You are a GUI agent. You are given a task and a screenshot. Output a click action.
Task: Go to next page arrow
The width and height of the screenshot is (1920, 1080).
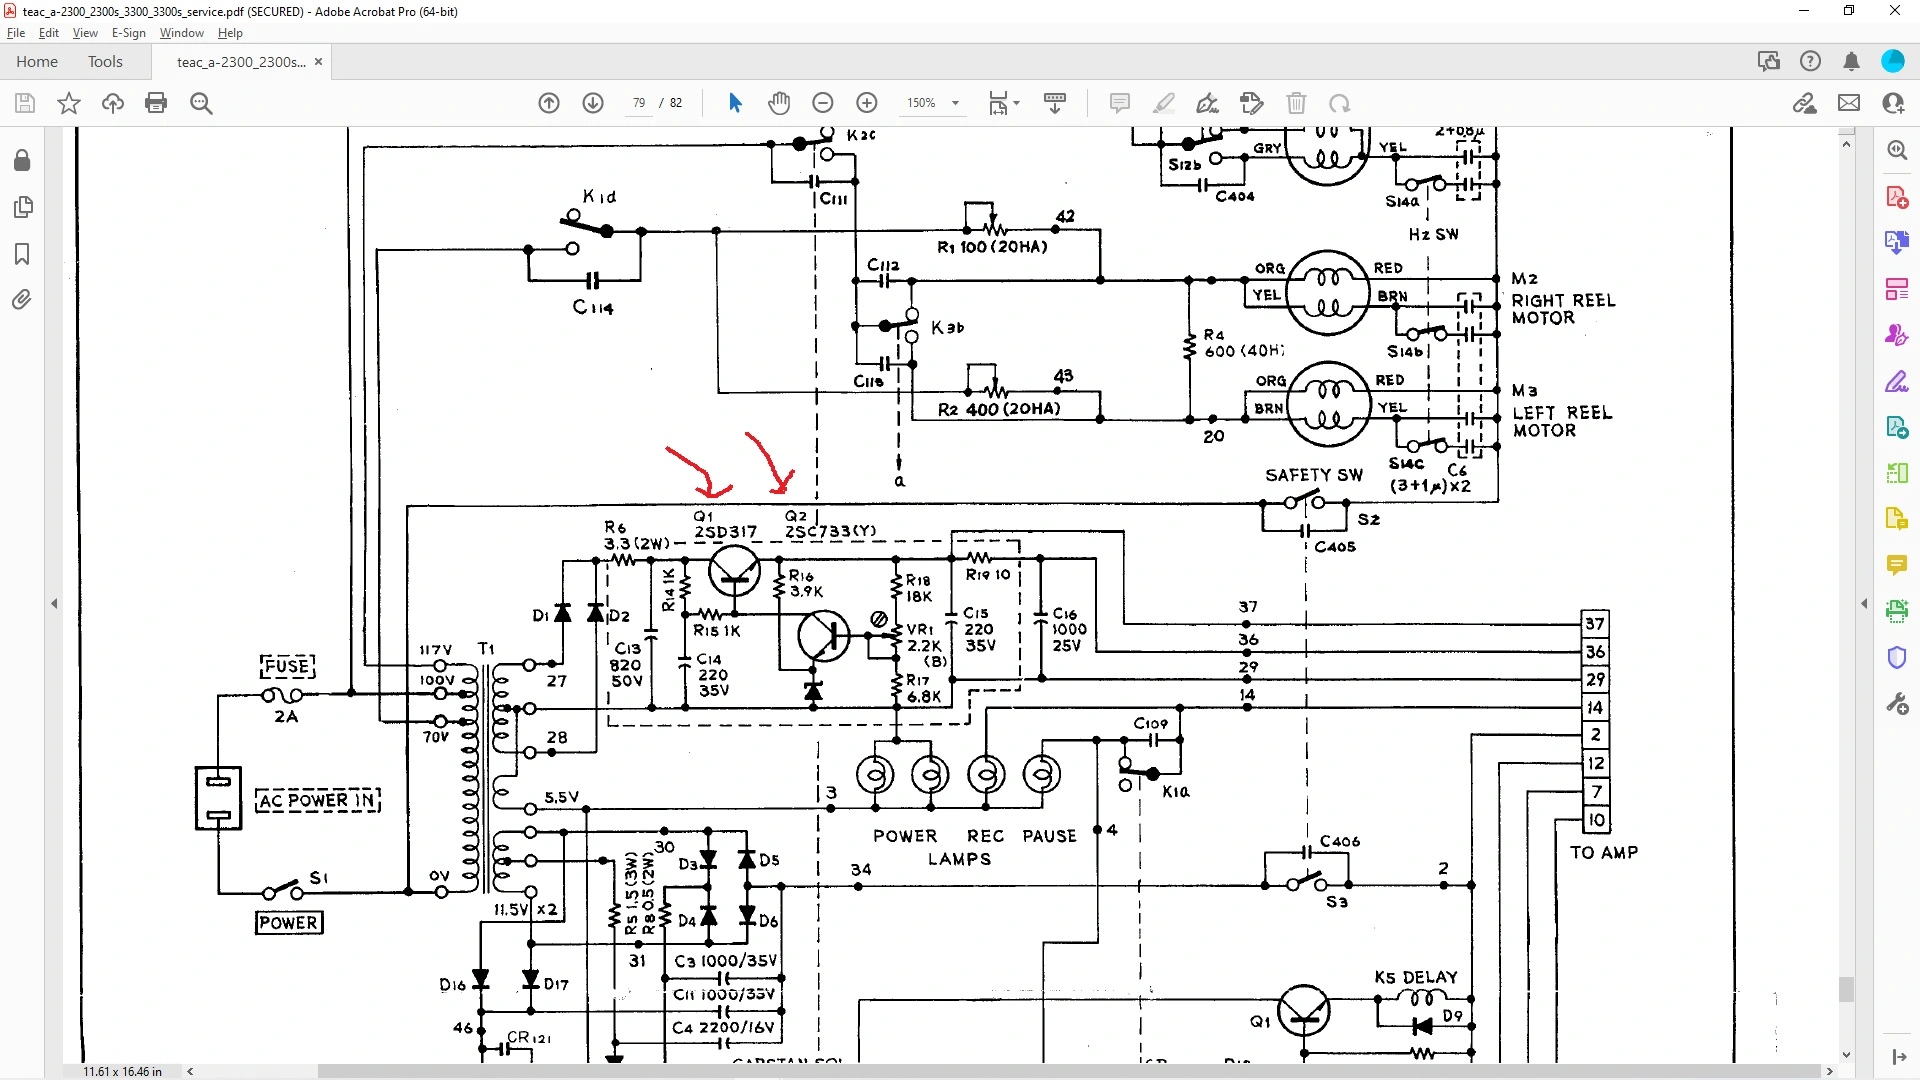(593, 103)
